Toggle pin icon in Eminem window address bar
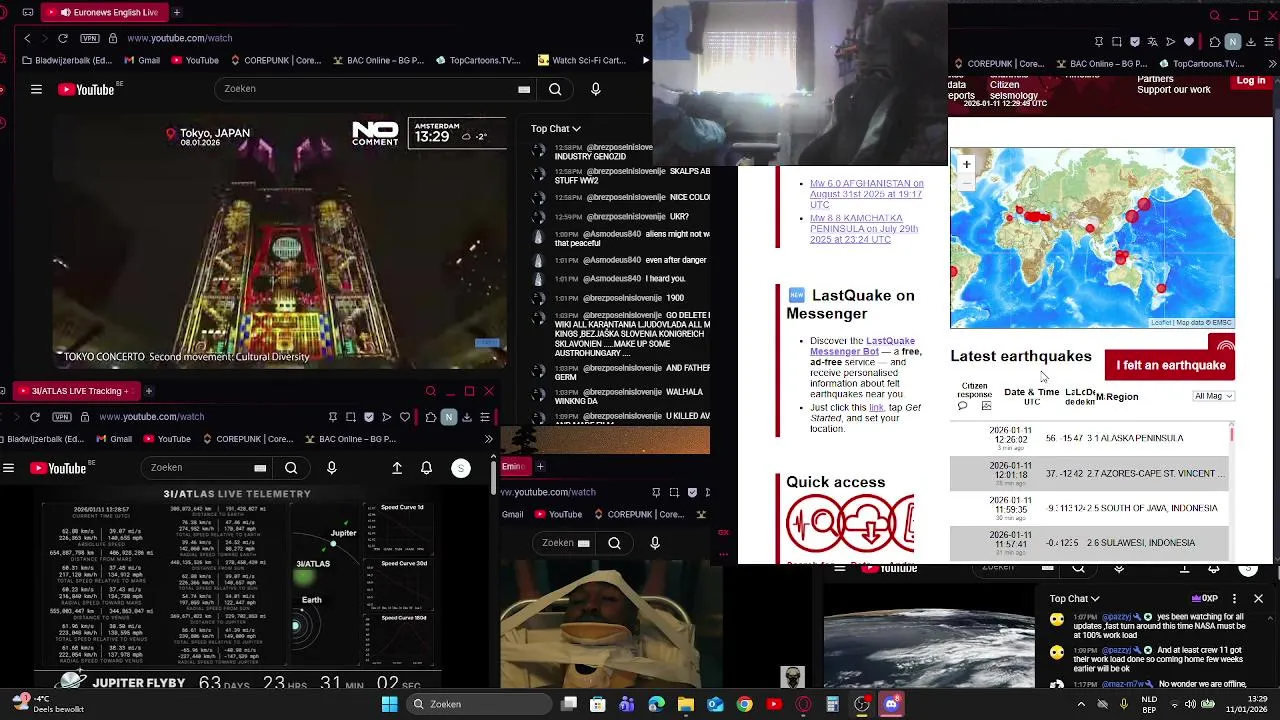The width and height of the screenshot is (1280, 720). [656, 492]
